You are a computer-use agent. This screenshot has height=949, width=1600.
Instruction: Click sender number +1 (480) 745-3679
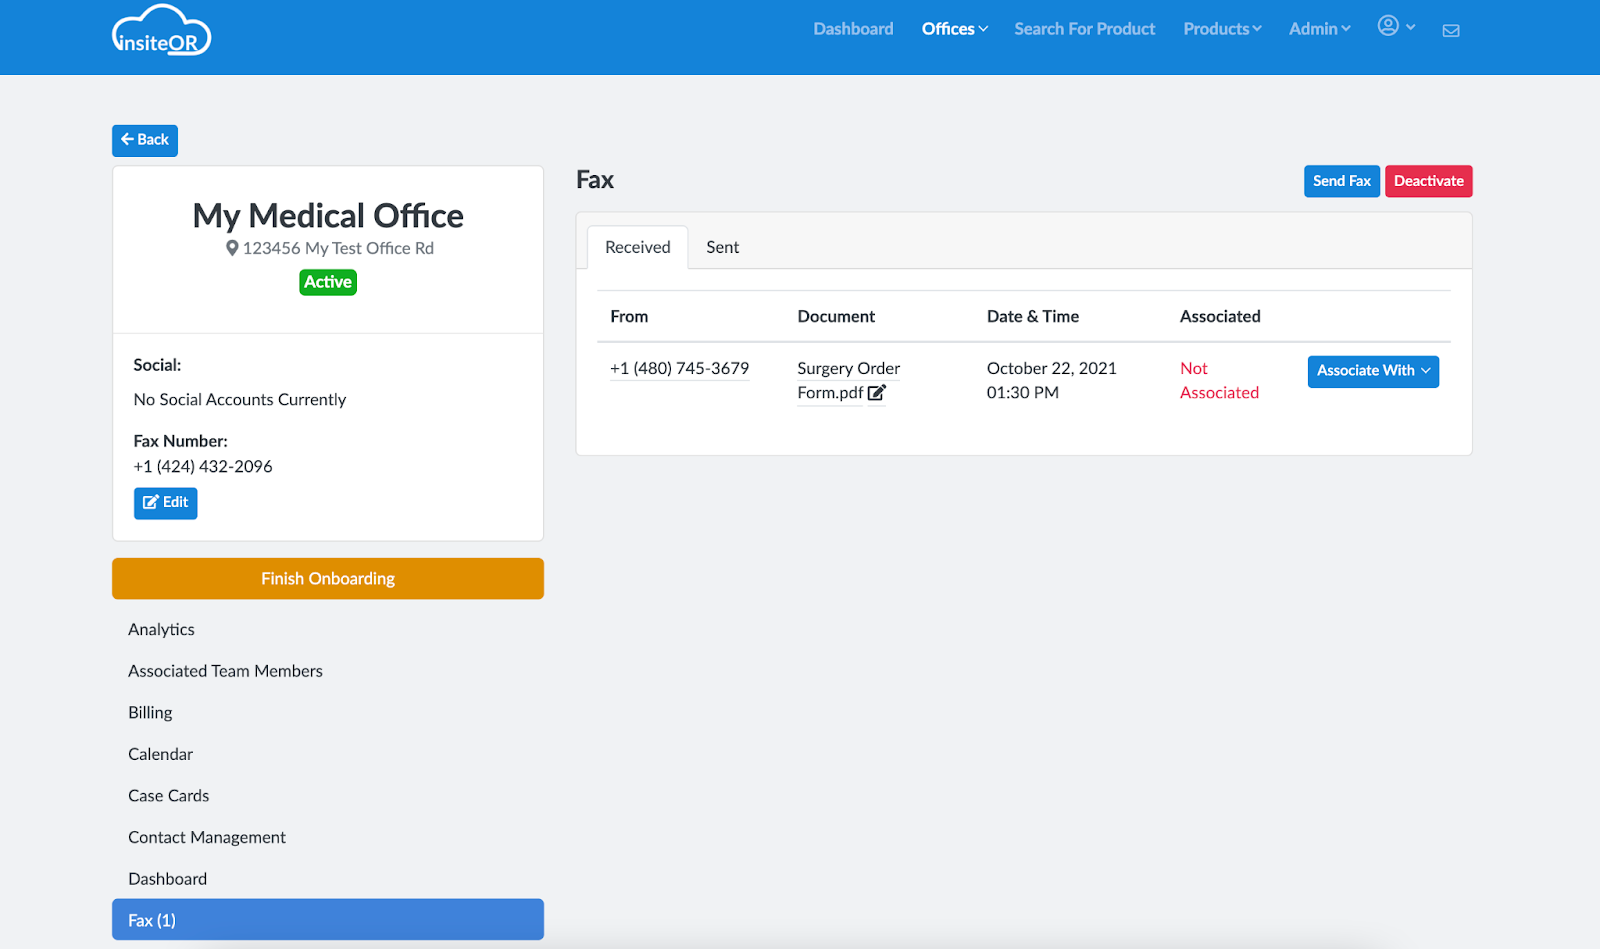tap(679, 368)
